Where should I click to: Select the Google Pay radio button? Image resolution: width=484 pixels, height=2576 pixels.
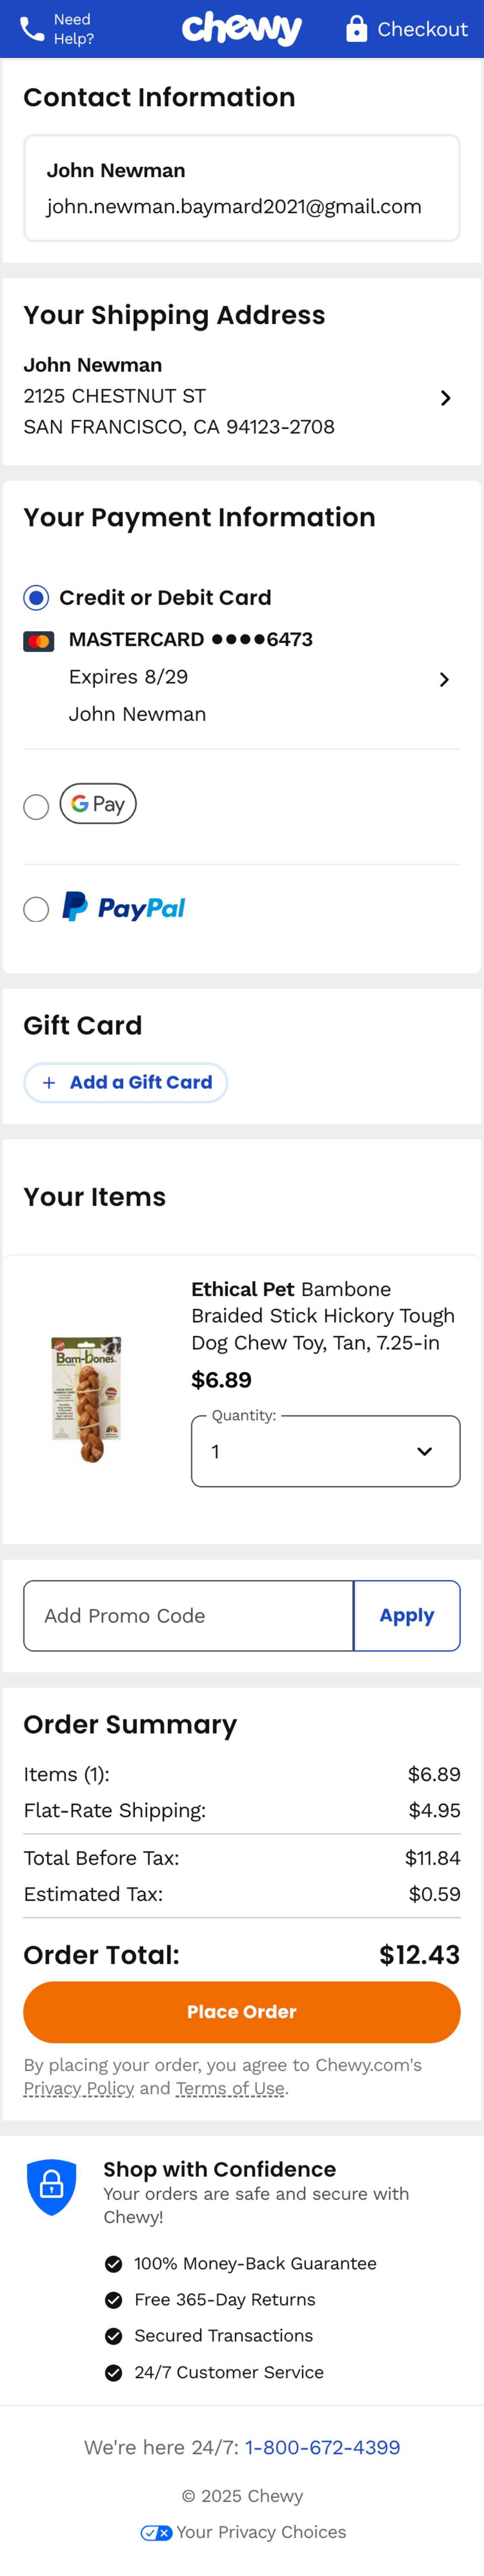click(36, 807)
